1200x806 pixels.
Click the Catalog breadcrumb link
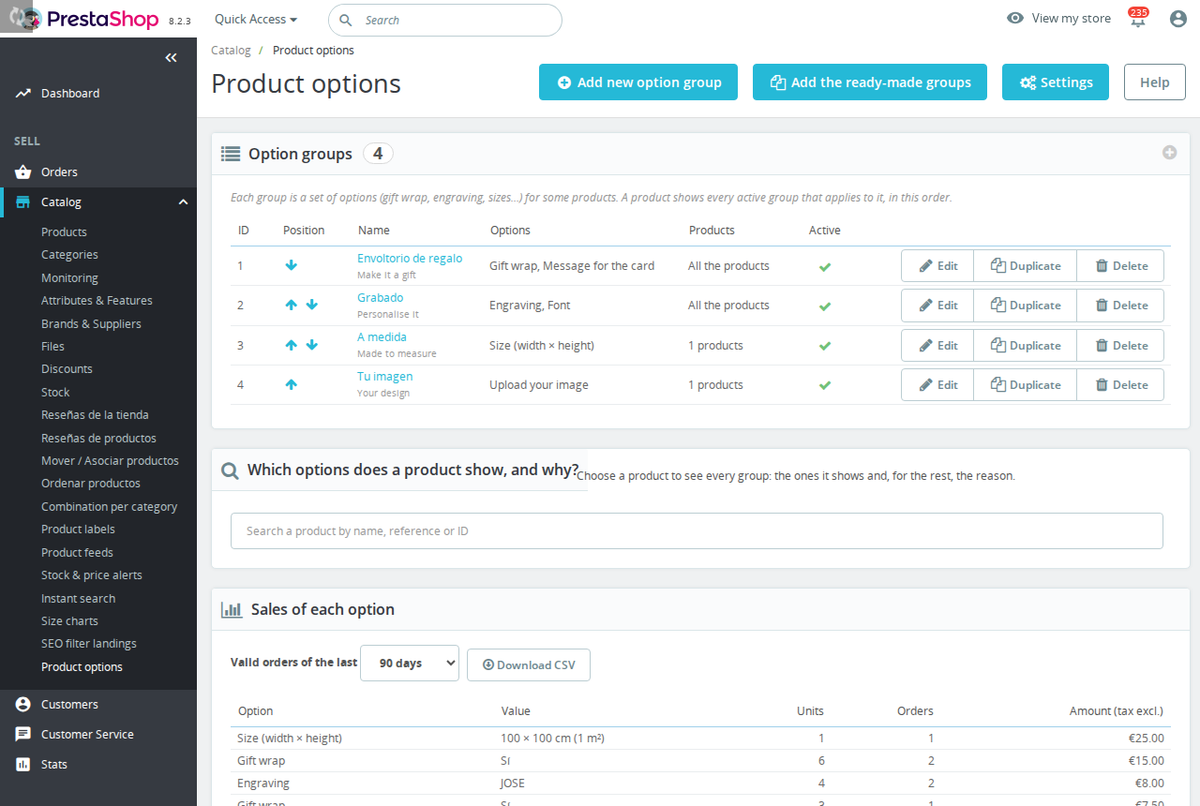coord(231,50)
